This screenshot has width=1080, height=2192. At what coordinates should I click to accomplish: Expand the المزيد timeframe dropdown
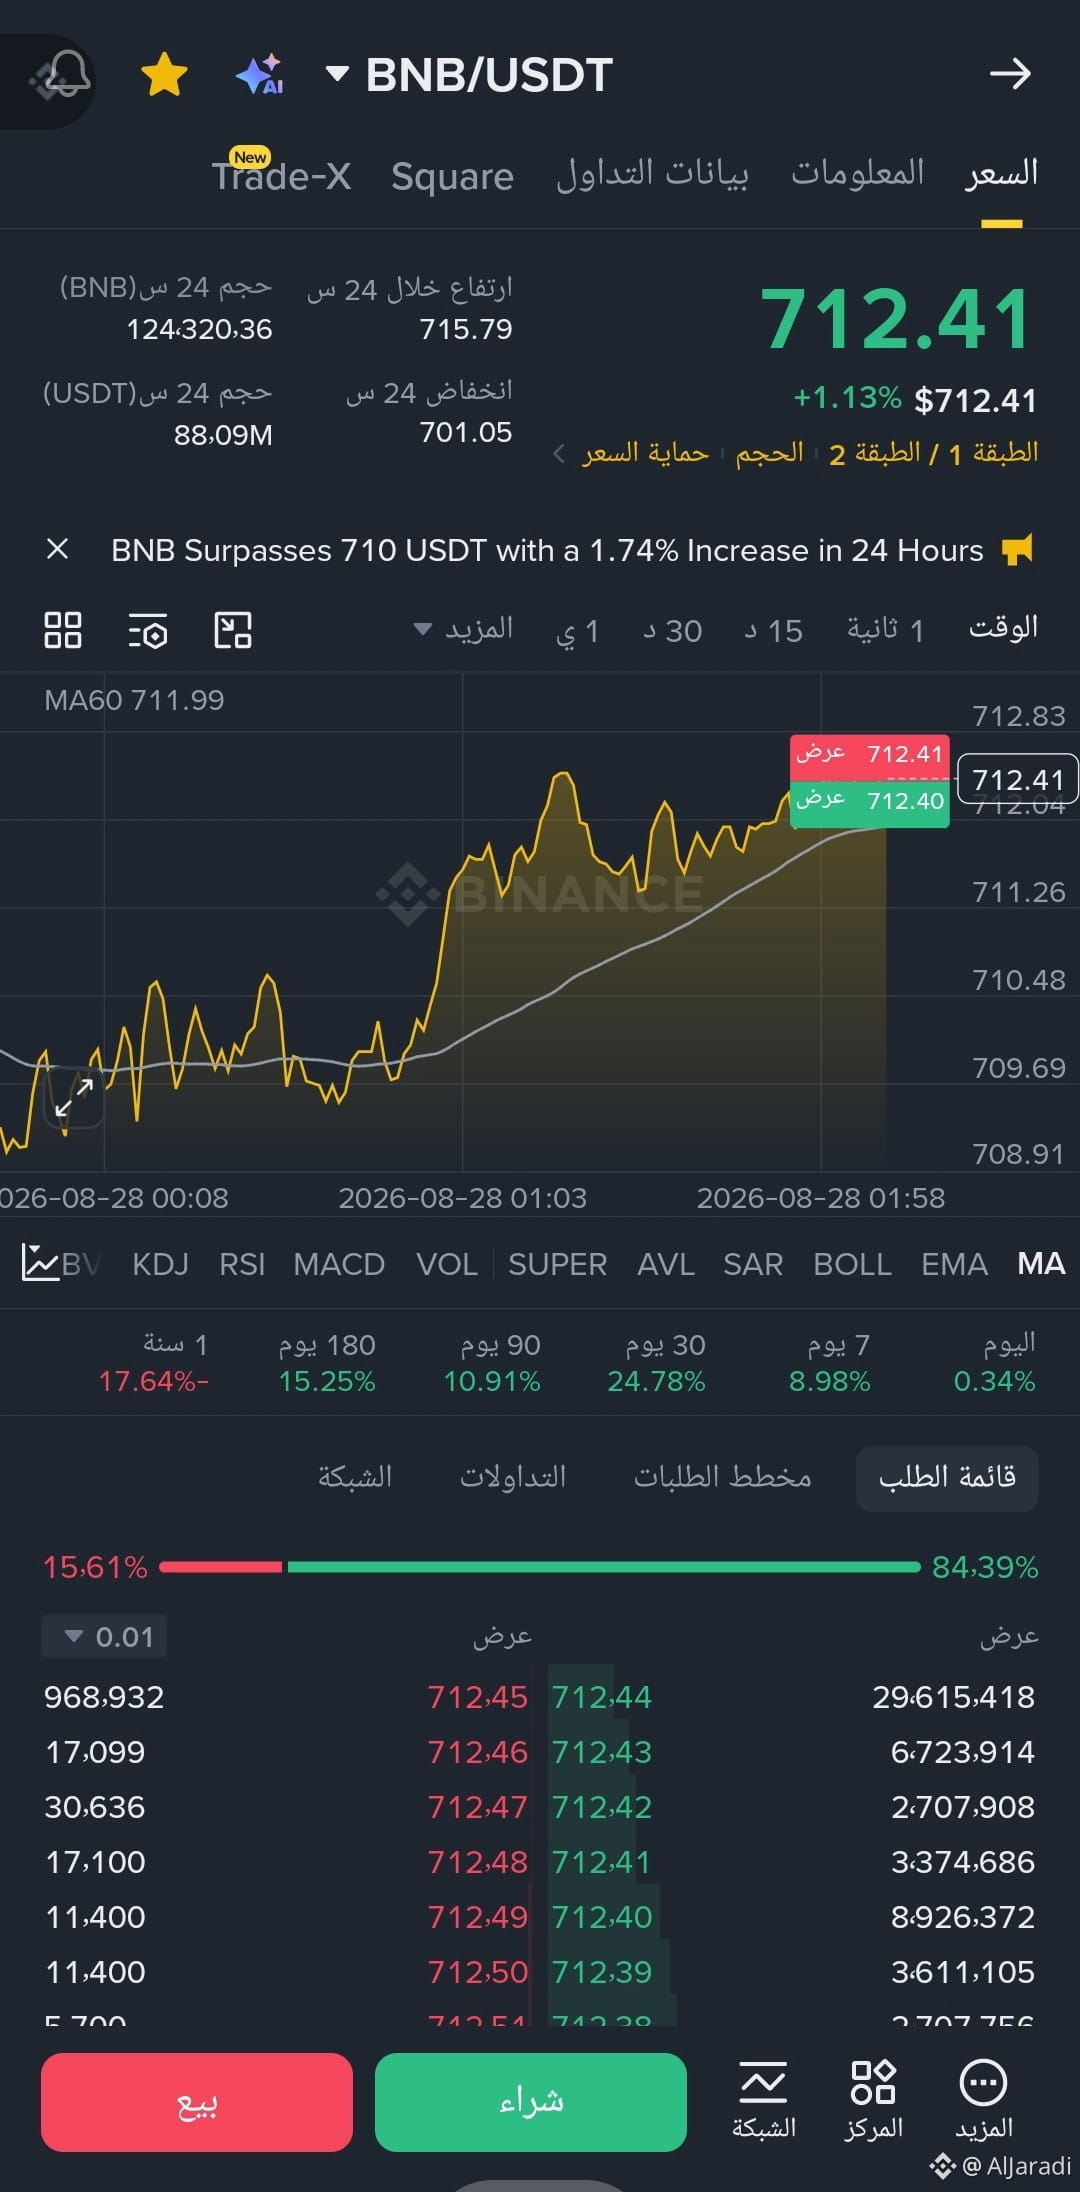[x=464, y=629]
